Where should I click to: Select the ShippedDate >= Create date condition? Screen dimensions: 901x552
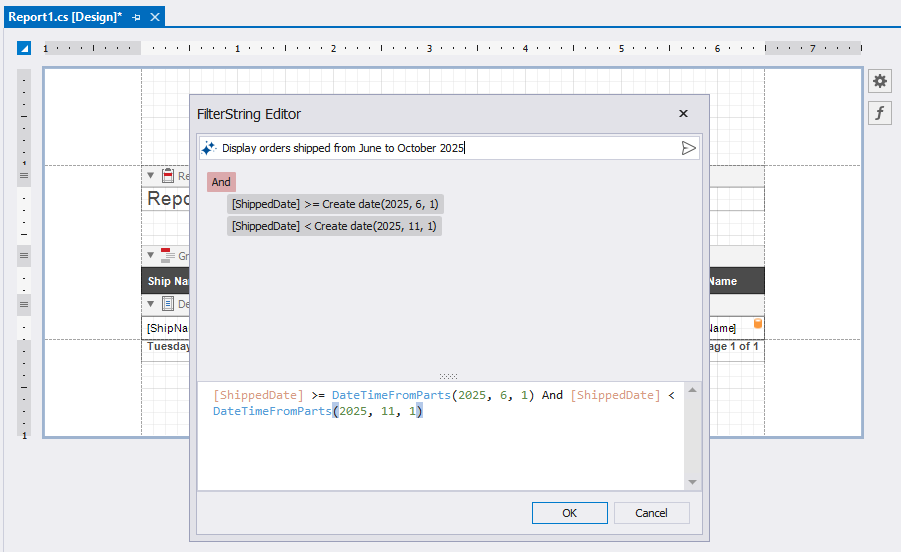(x=335, y=204)
